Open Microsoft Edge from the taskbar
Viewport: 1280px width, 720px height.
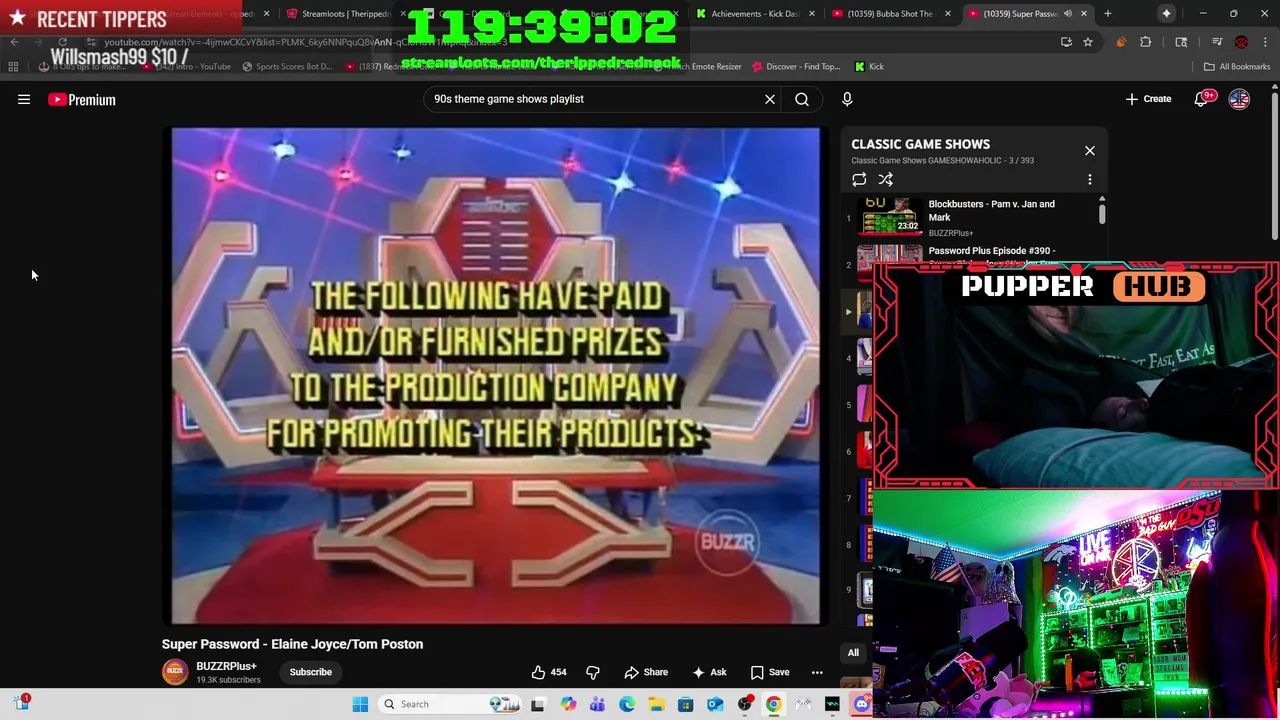[x=627, y=704]
